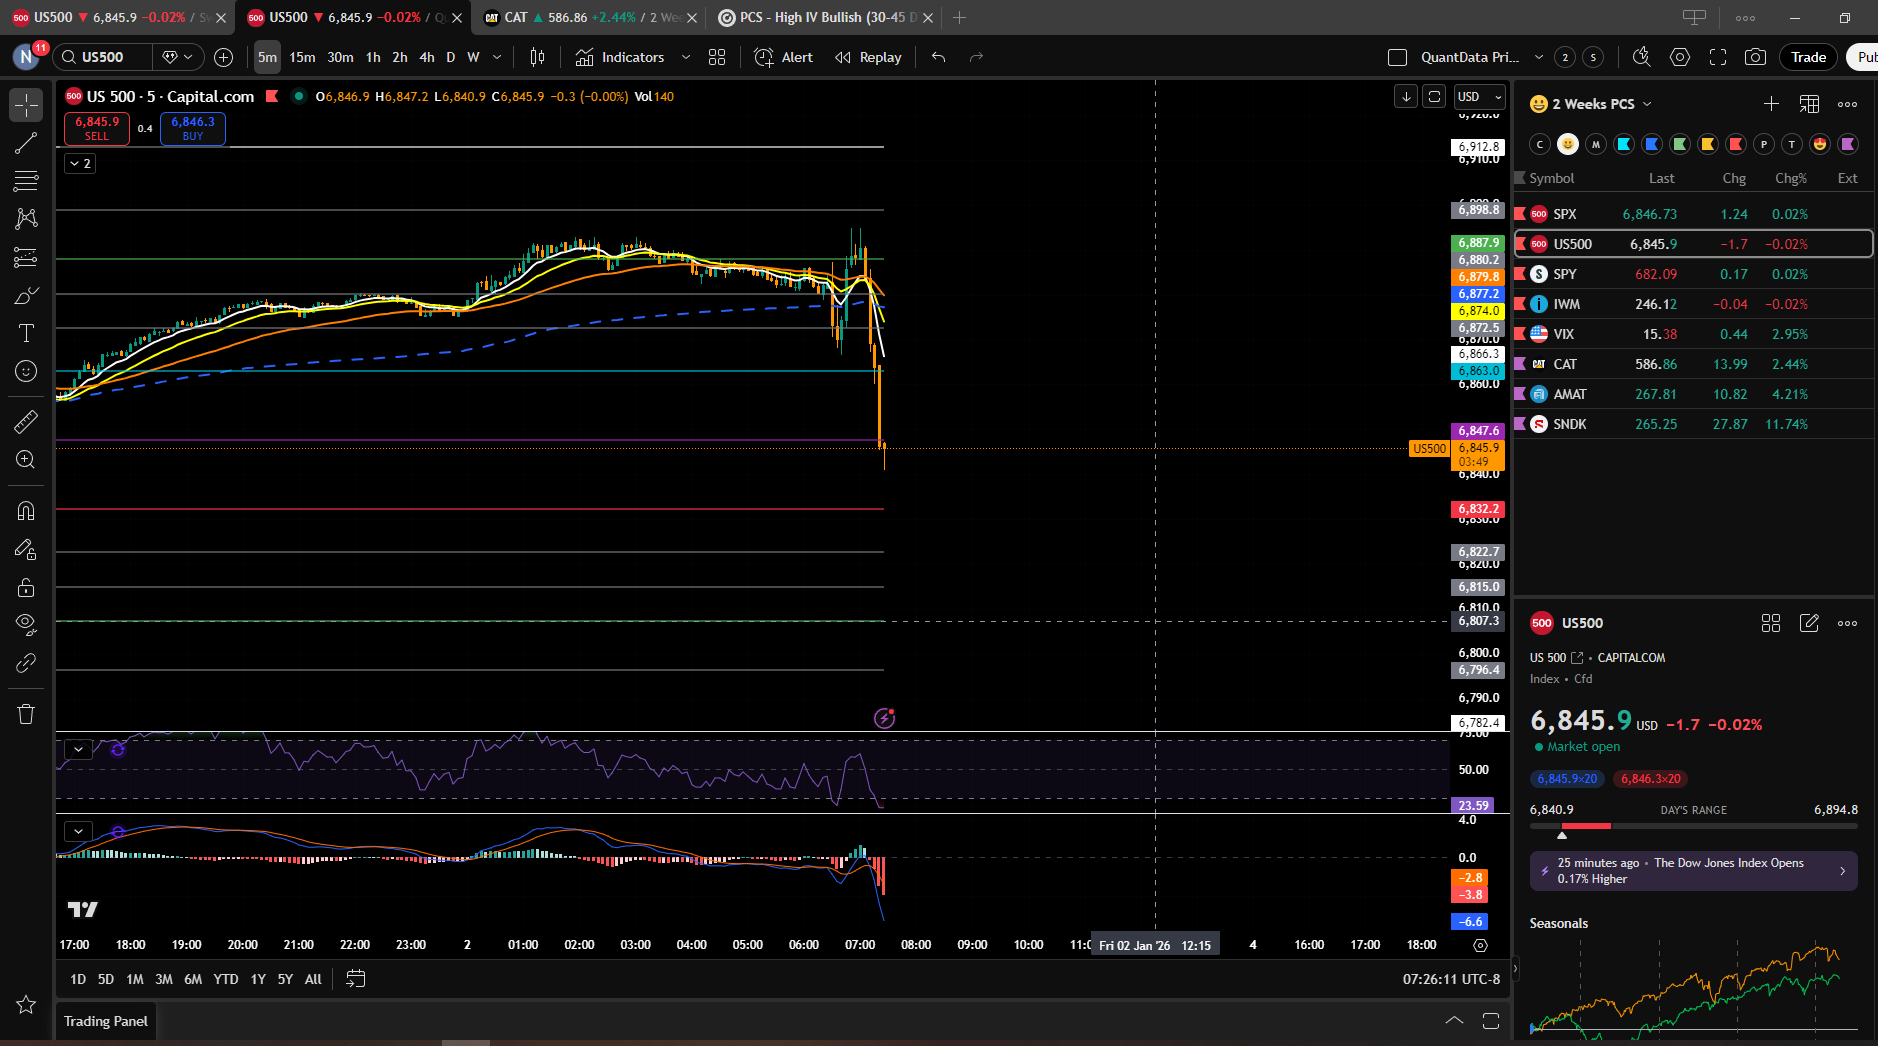Pick the ruler measure tool
The image size is (1878, 1046).
(26, 422)
